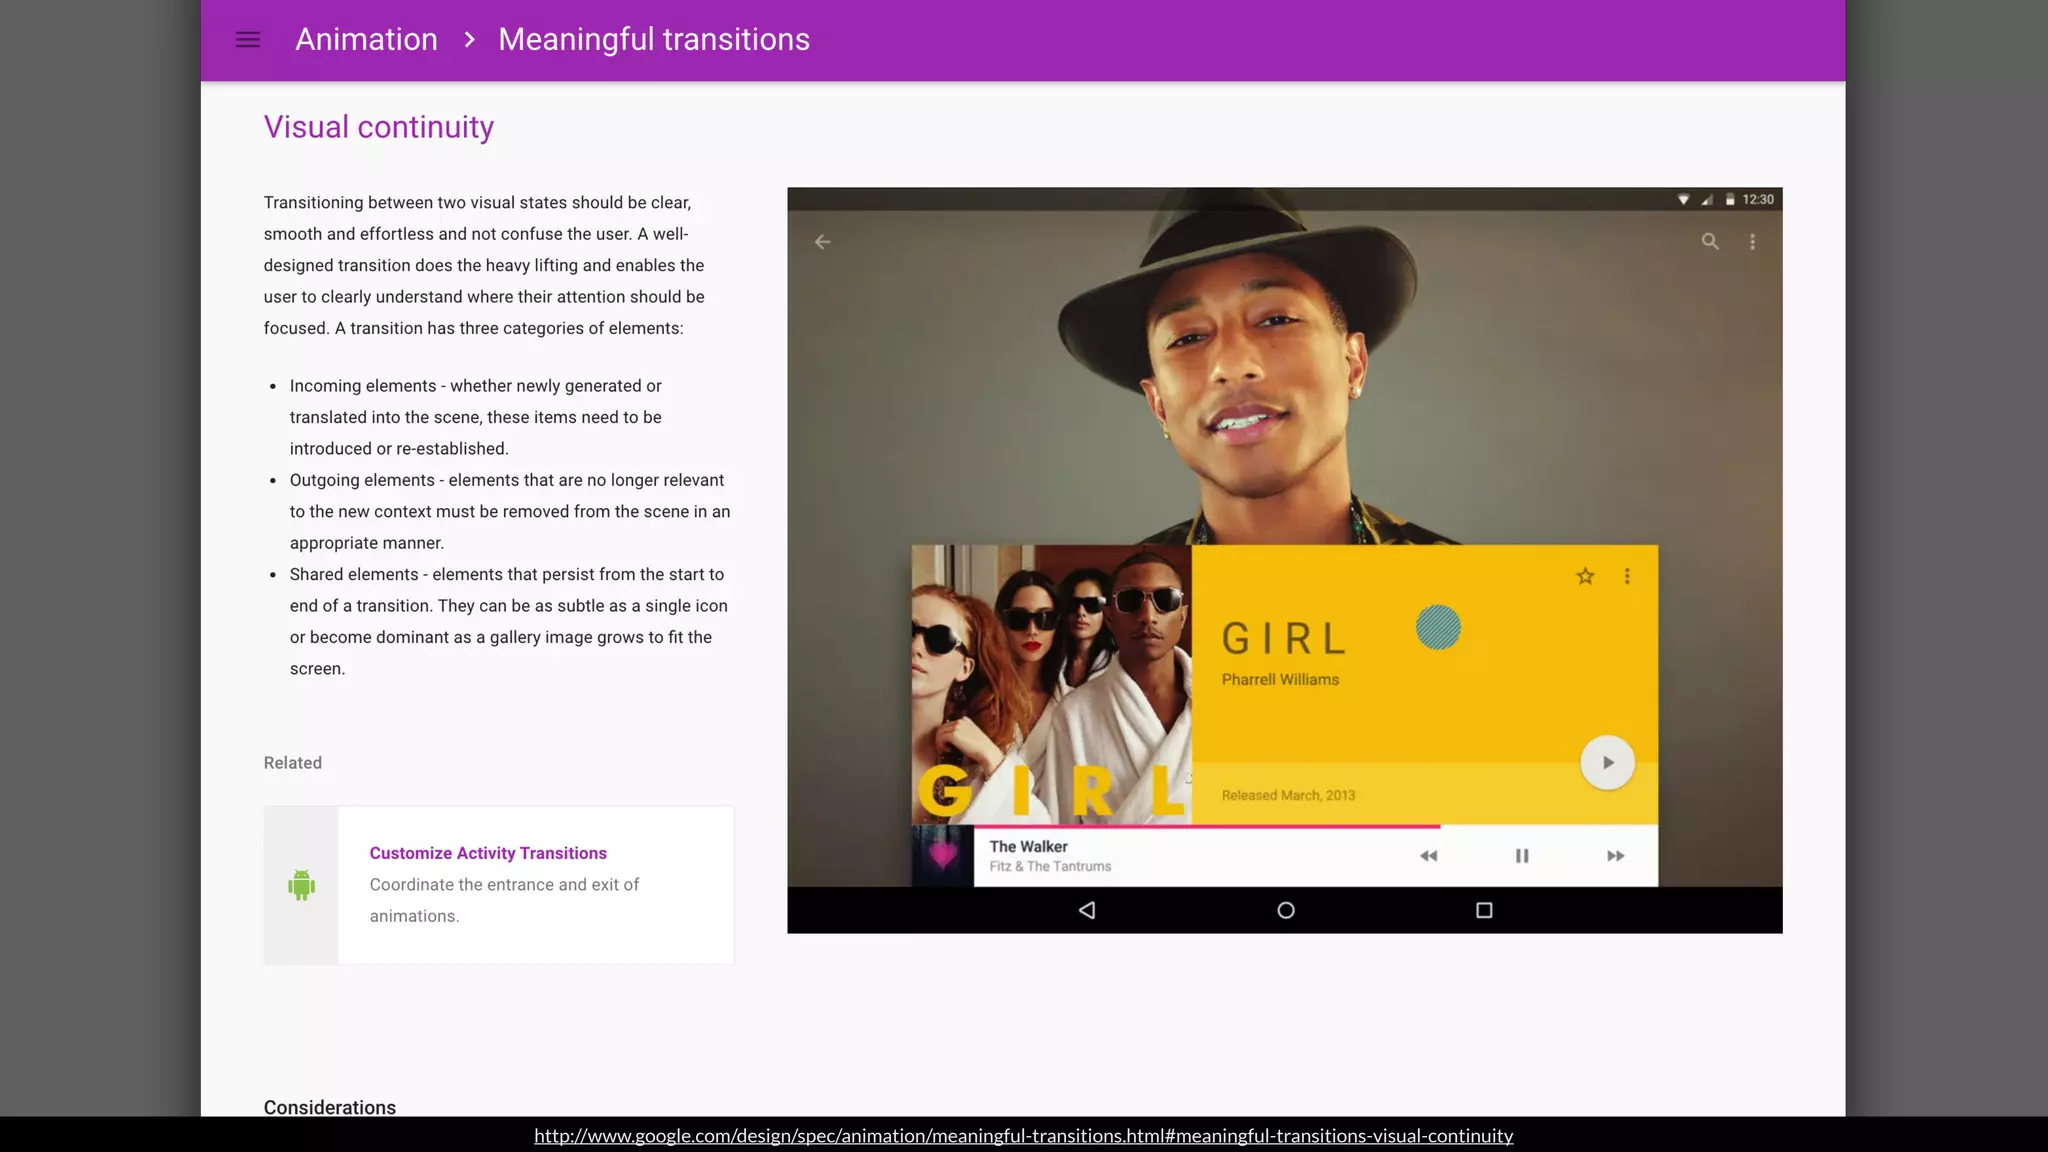
Task: Pause The Walker track
Action: [x=1522, y=856]
